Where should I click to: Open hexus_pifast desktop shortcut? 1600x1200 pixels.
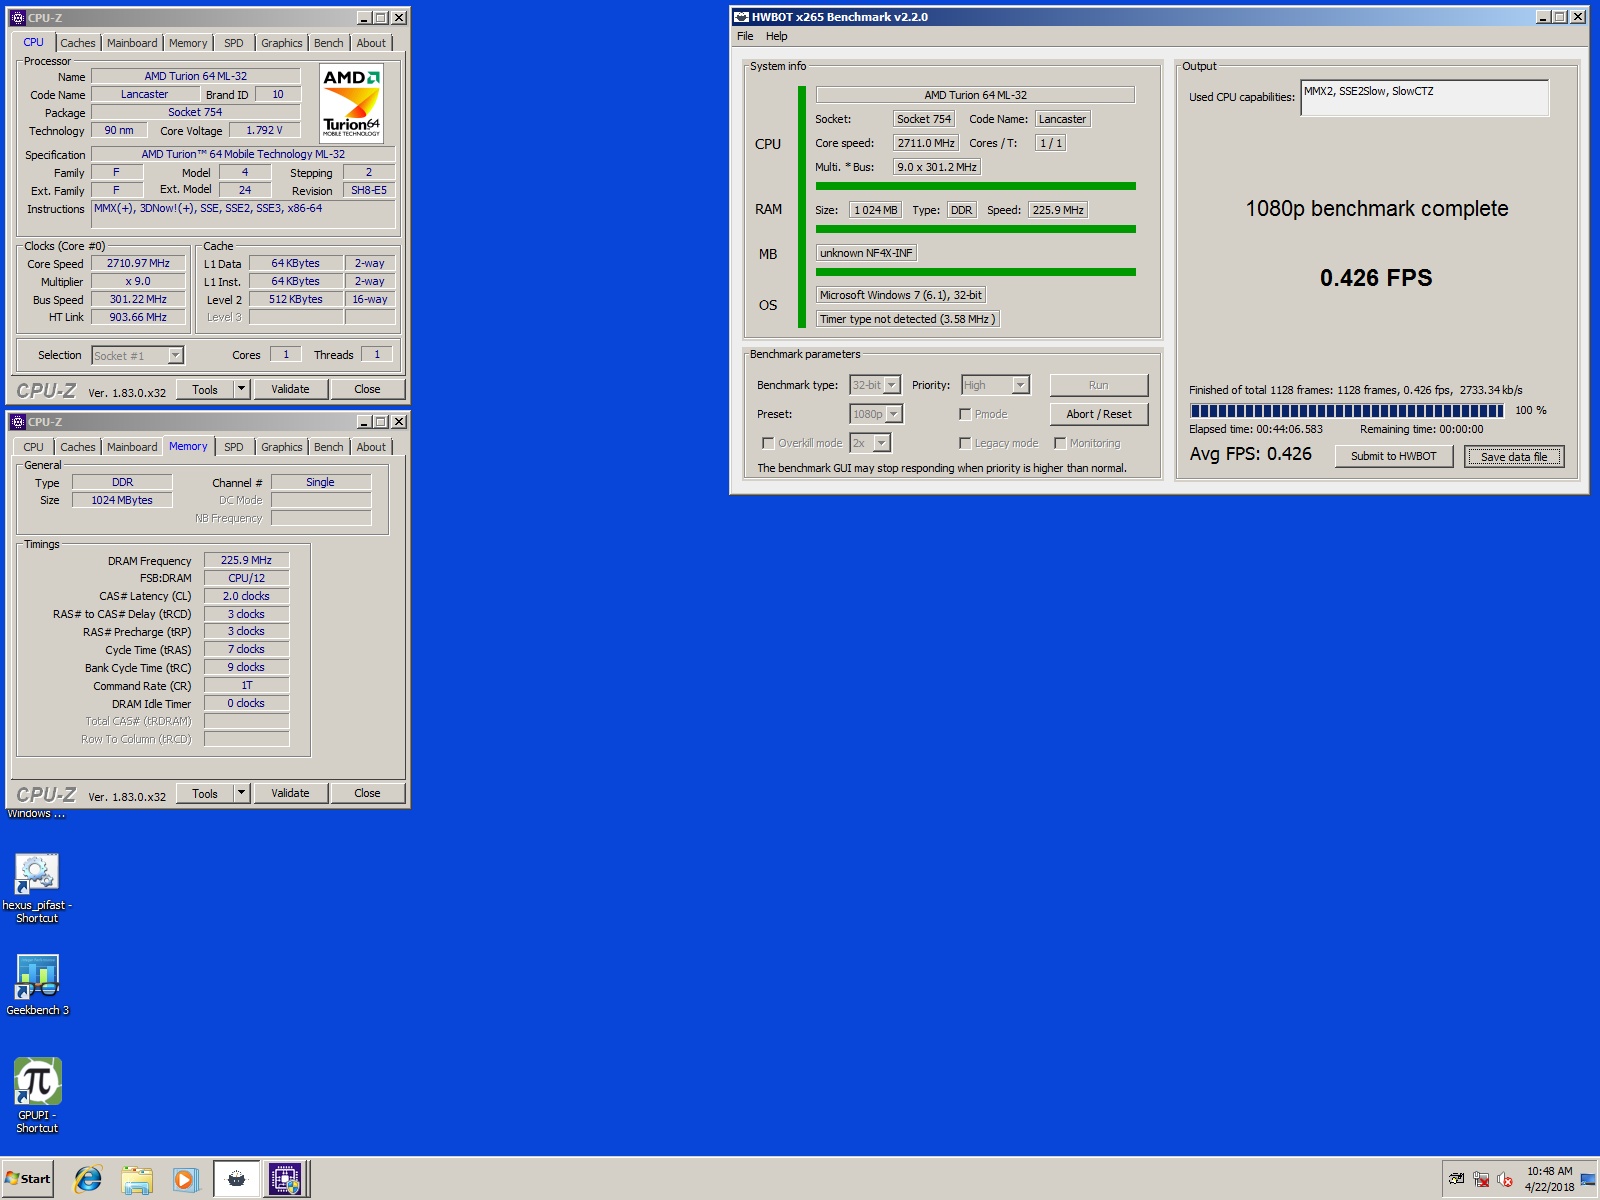coord(37,886)
